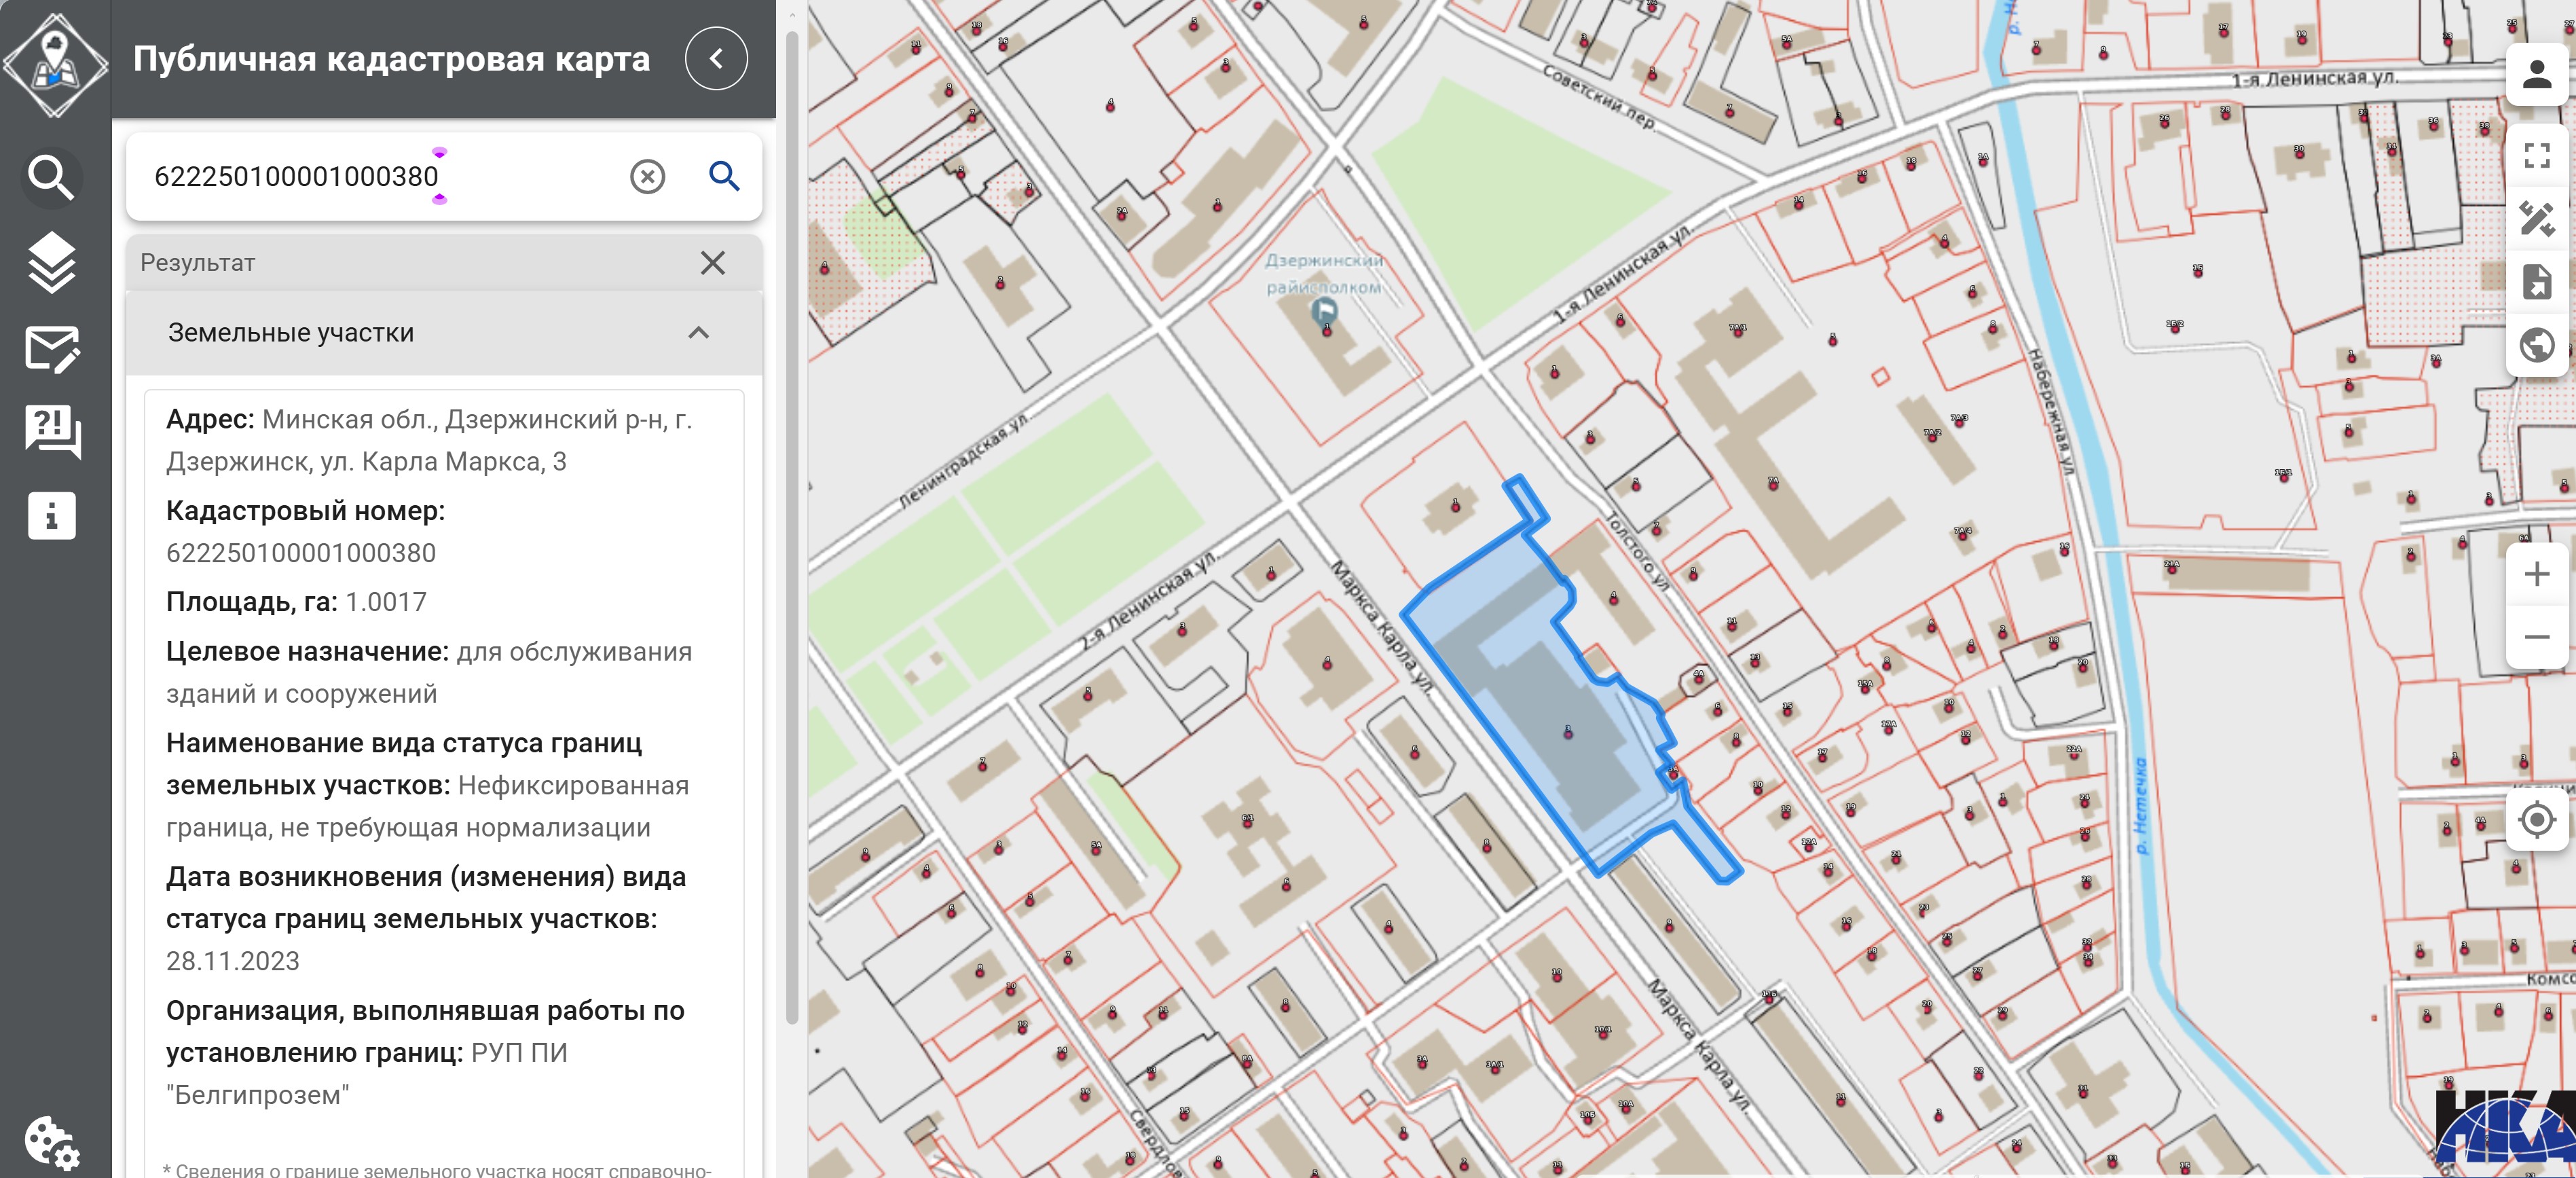Clear the cadastral number search field
2576x1178 pixels.
pyautogui.click(x=647, y=177)
